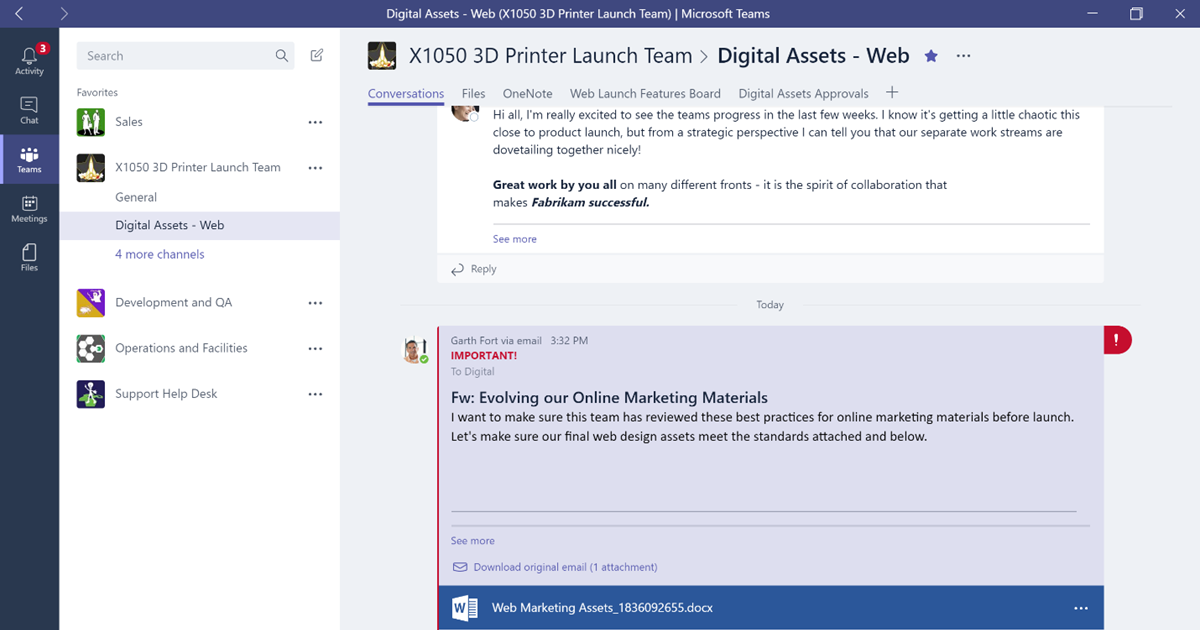This screenshot has width=1200, height=630.
Task: Open Chat in the left rail
Action: [x=29, y=110]
